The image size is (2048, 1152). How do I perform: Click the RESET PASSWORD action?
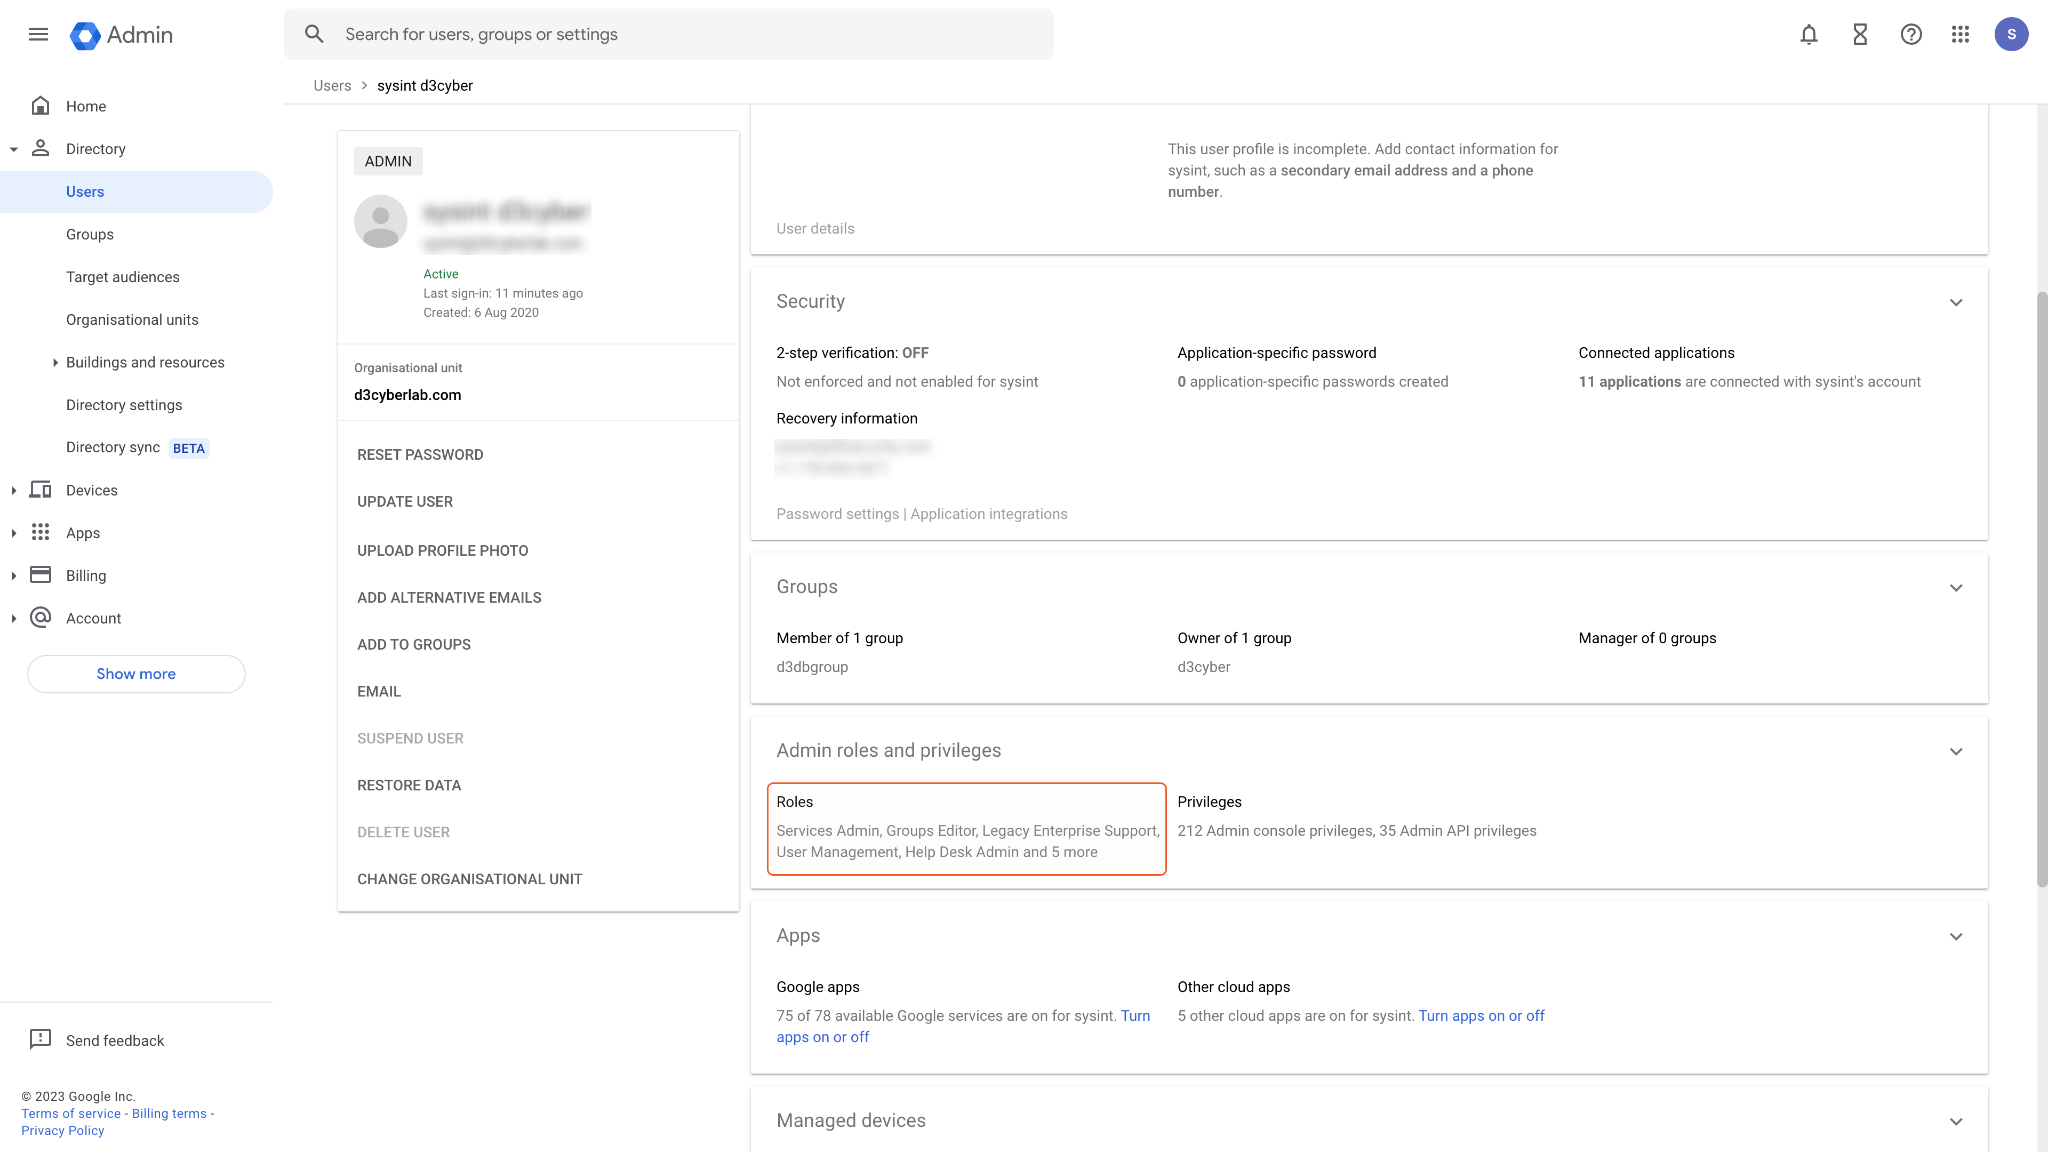pyautogui.click(x=420, y=455)
